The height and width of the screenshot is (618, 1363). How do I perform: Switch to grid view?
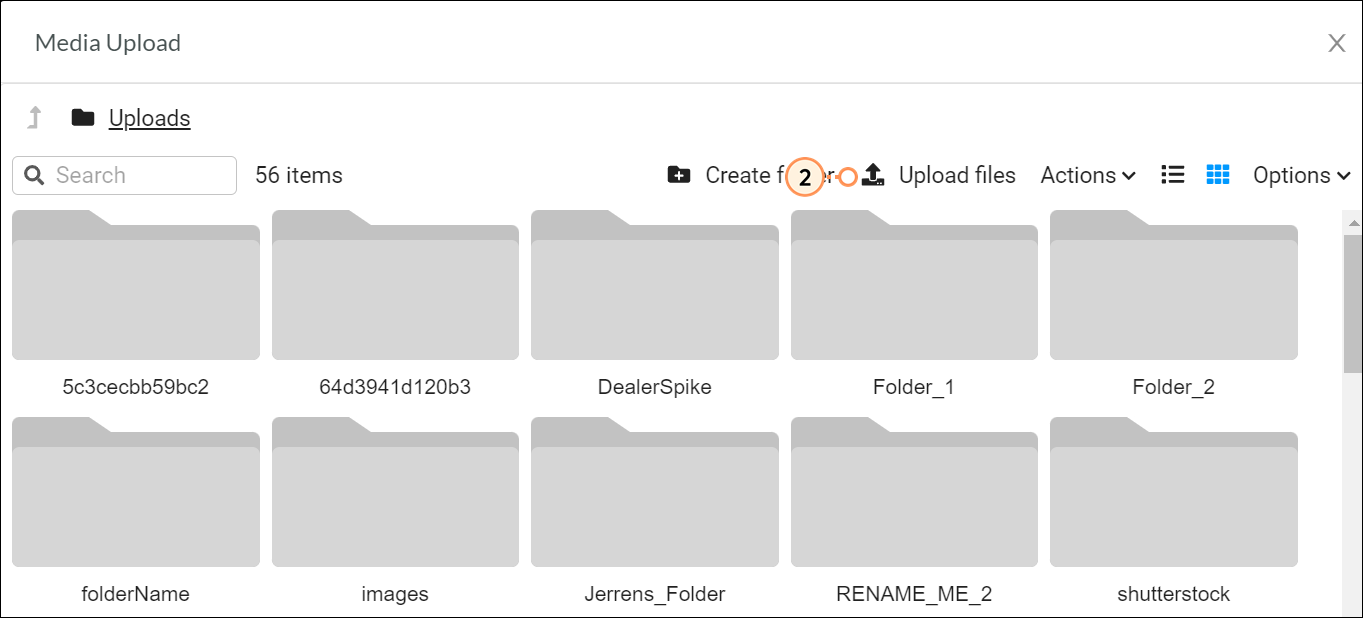[1217, 175]
